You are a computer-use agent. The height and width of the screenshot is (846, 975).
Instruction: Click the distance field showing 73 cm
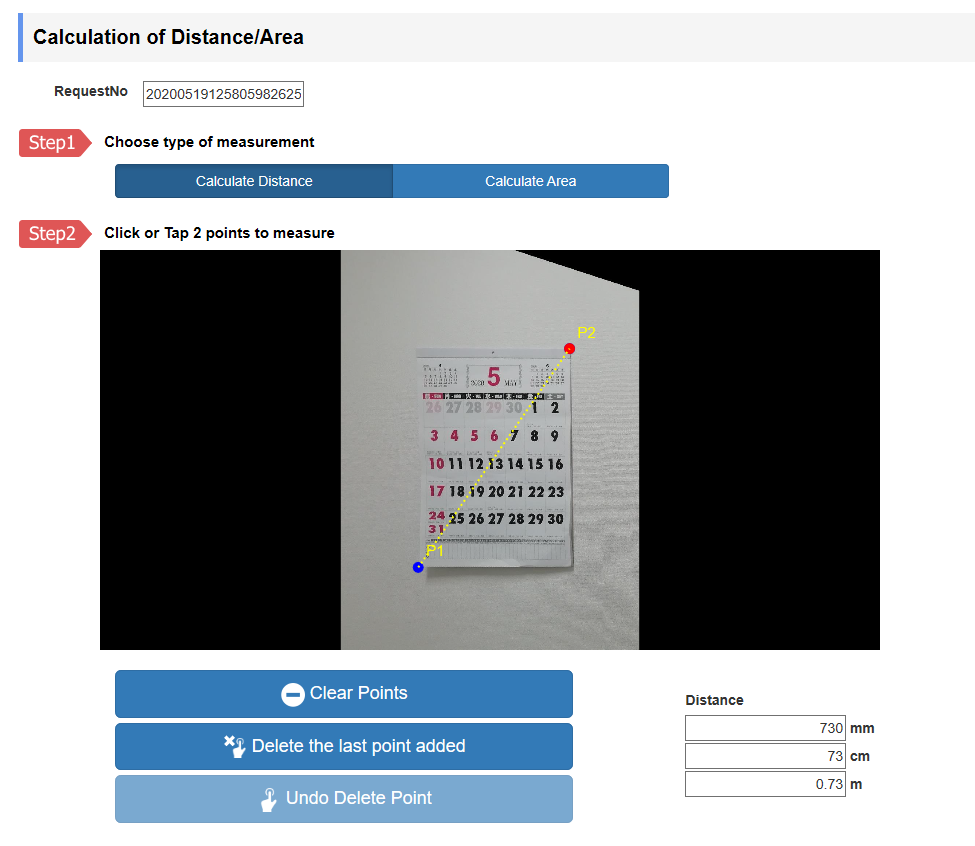click(x=765, y=756)
